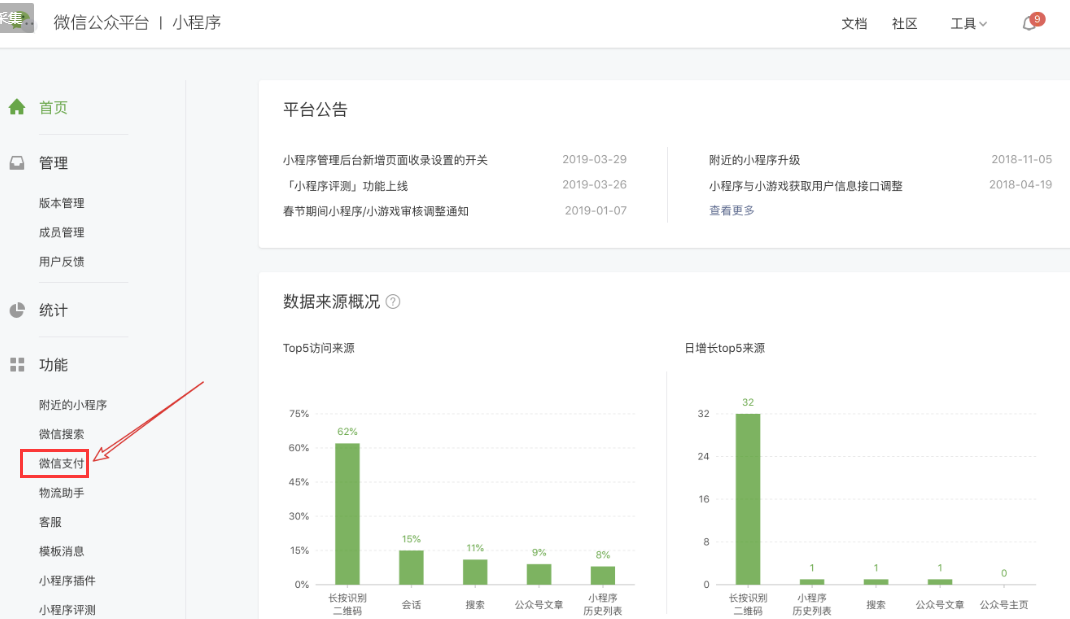
Task: Open 成员管理 in the sidebar
Action: pos(61,233)
